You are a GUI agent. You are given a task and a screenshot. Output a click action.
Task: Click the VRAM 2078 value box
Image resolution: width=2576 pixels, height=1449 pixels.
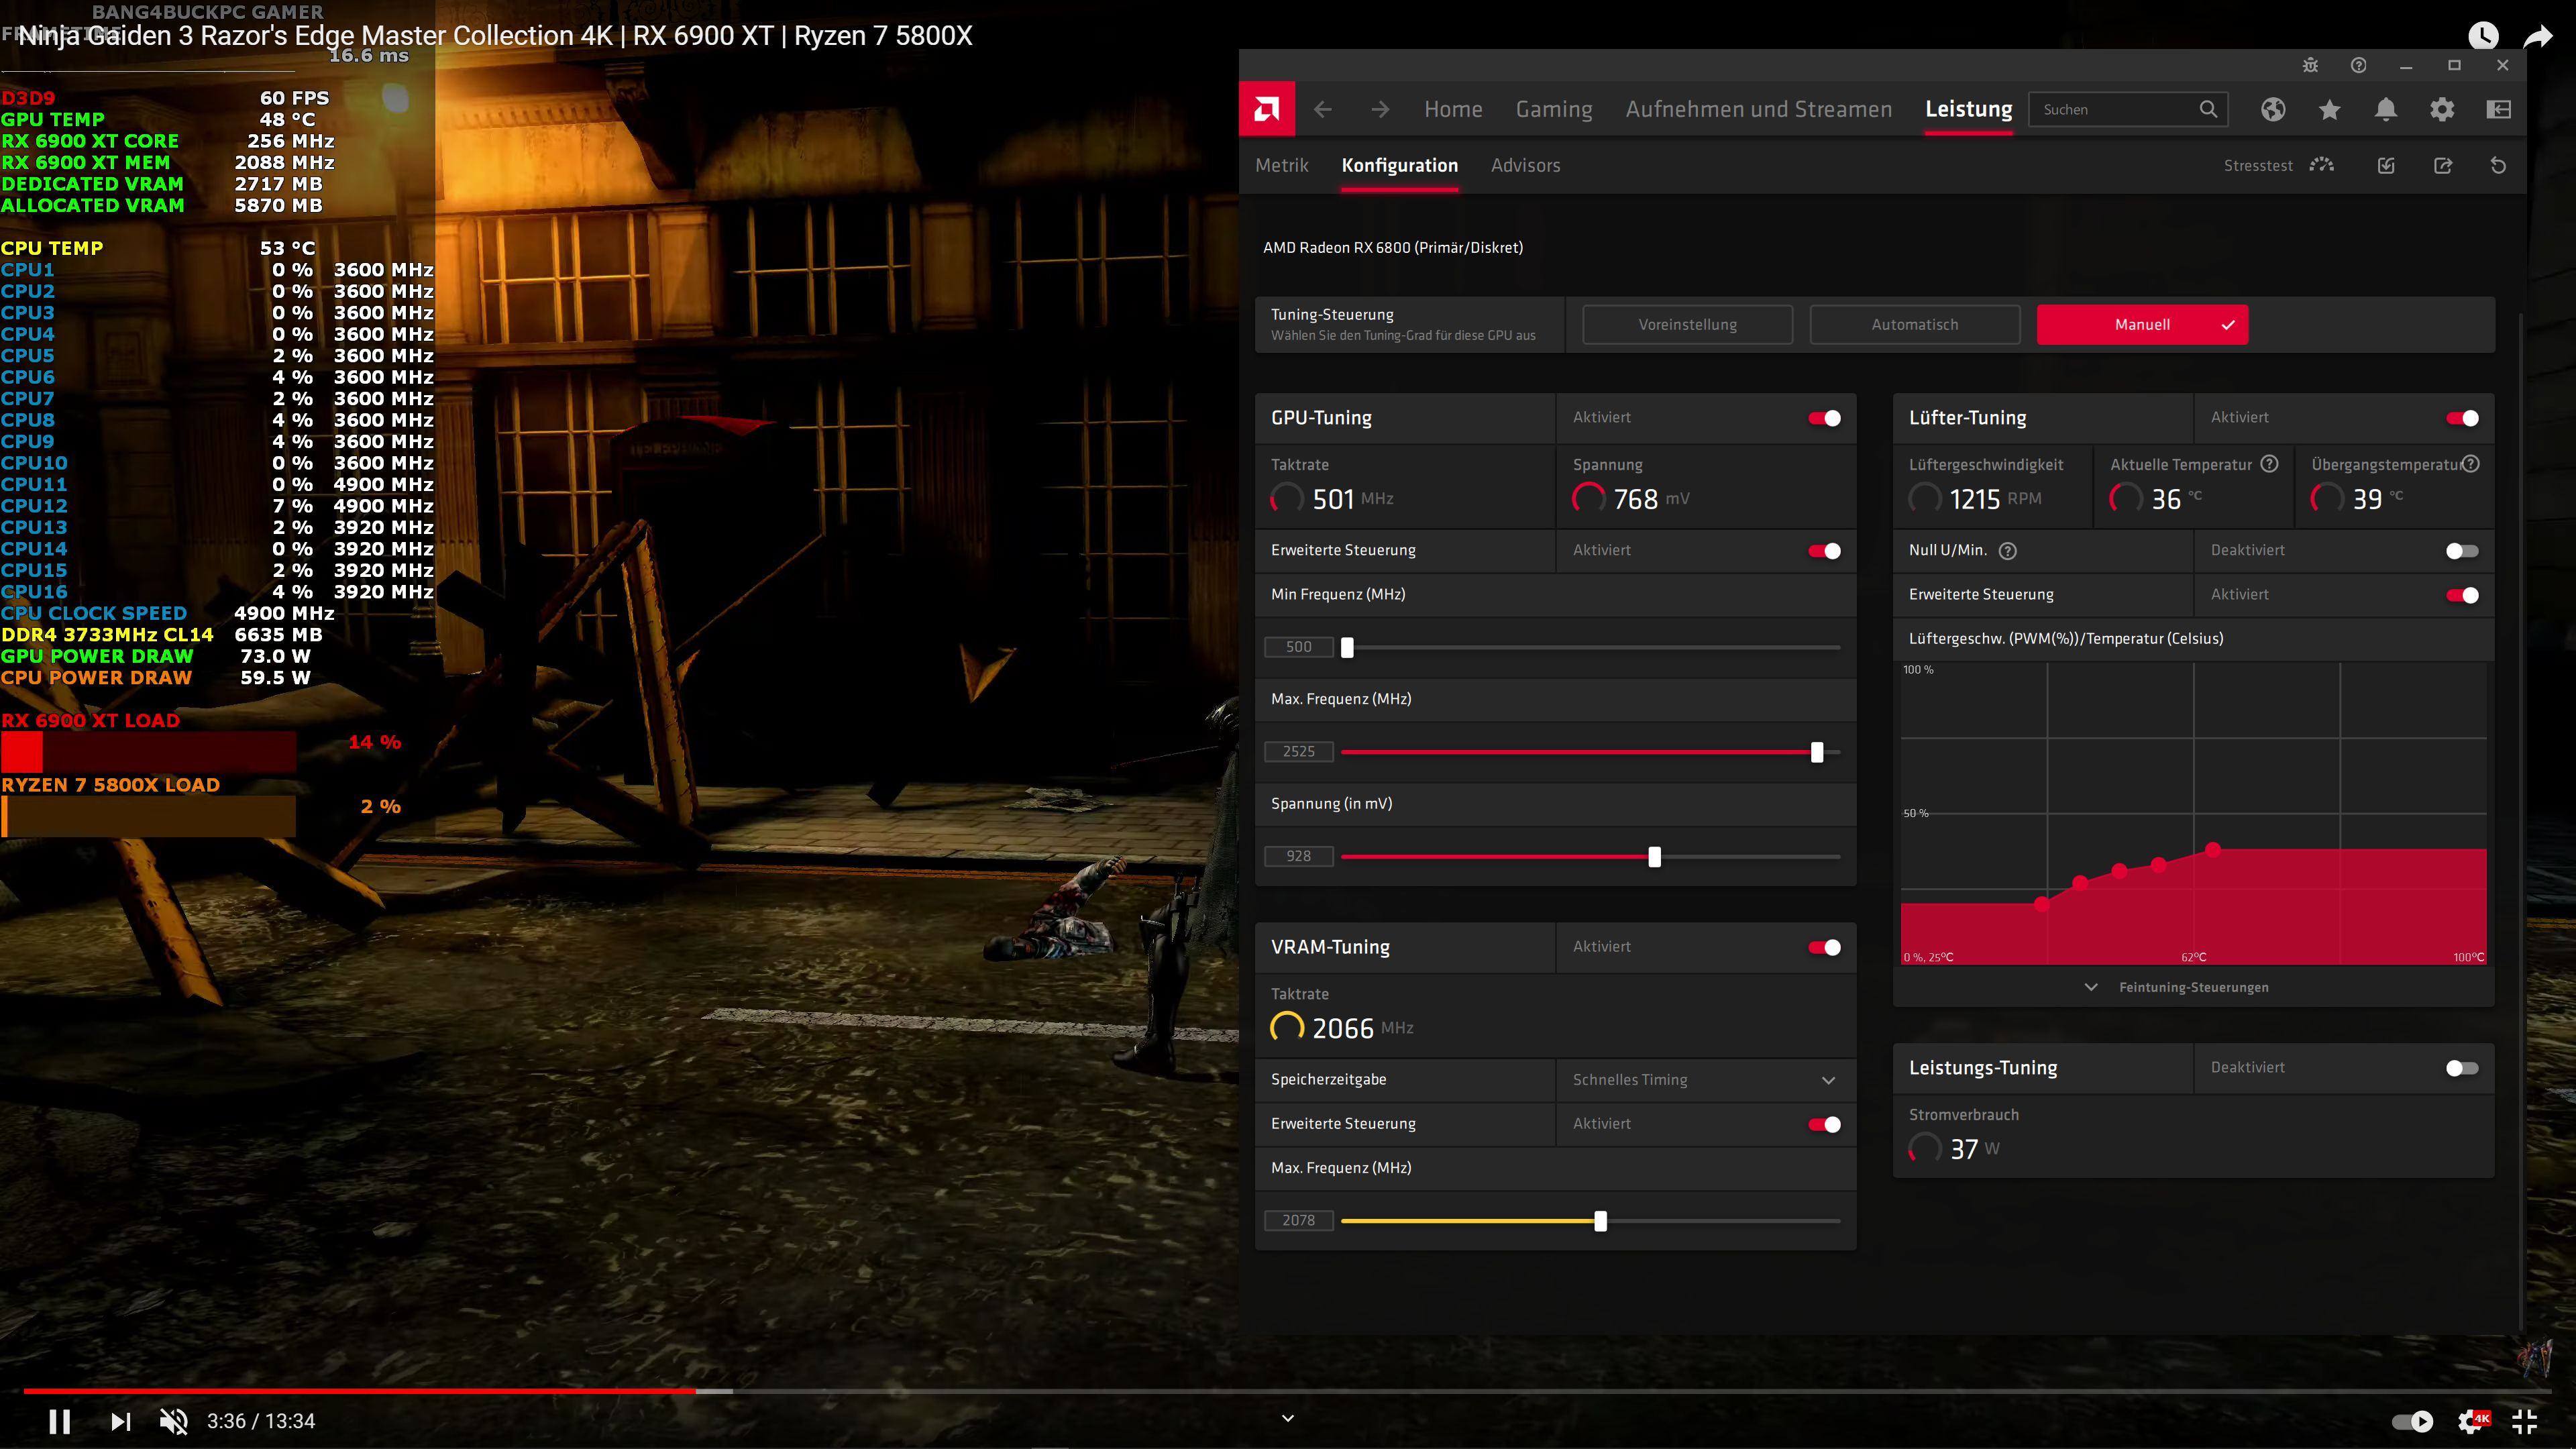tap(1298, 1220)
